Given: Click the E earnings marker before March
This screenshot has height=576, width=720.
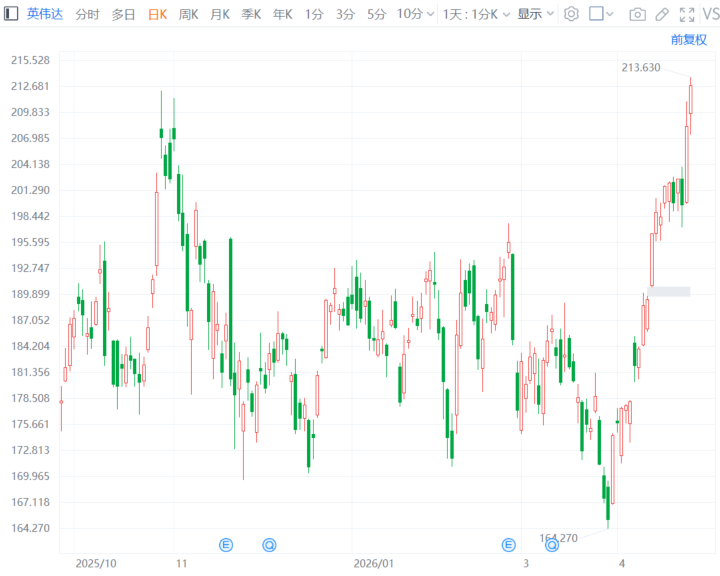Looking at the screenshot, I should point(508,545).
